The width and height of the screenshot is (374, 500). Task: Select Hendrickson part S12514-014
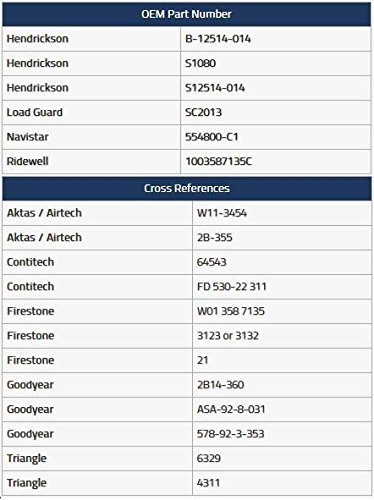215,88
